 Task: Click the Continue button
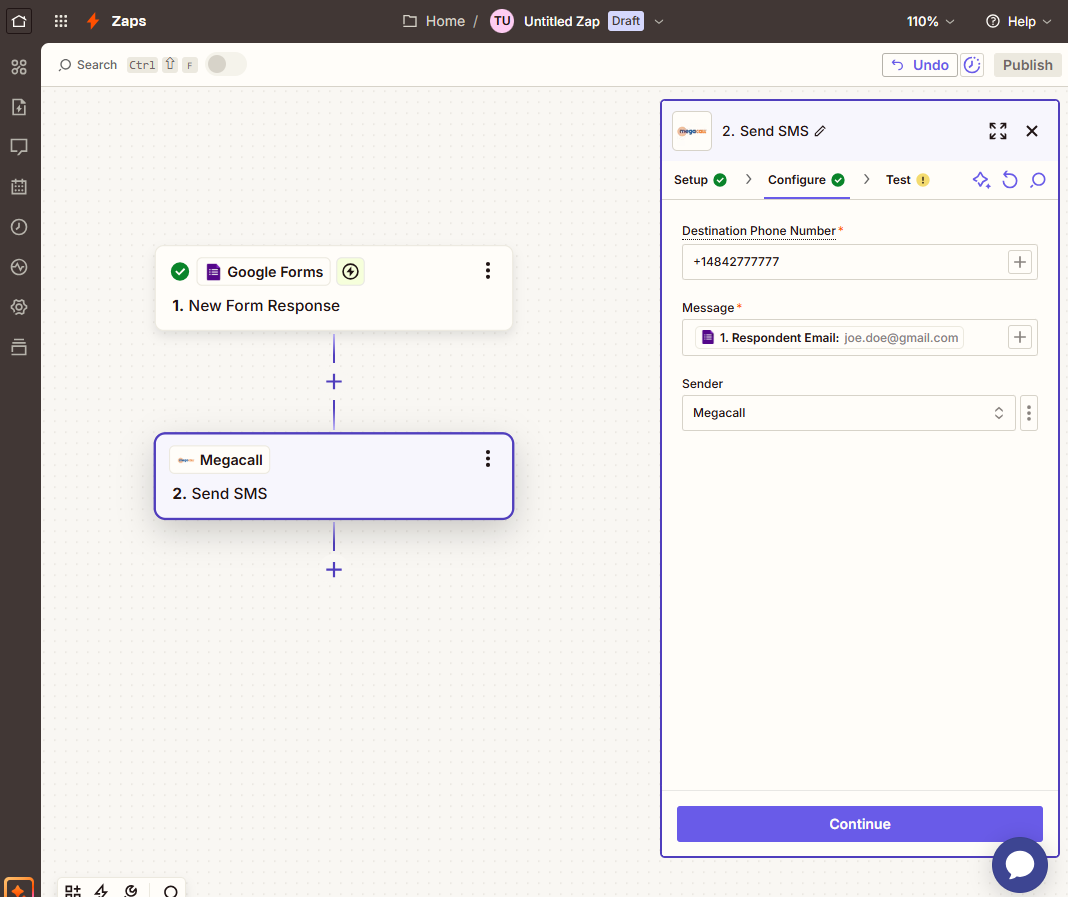click(x=859, y=824)
